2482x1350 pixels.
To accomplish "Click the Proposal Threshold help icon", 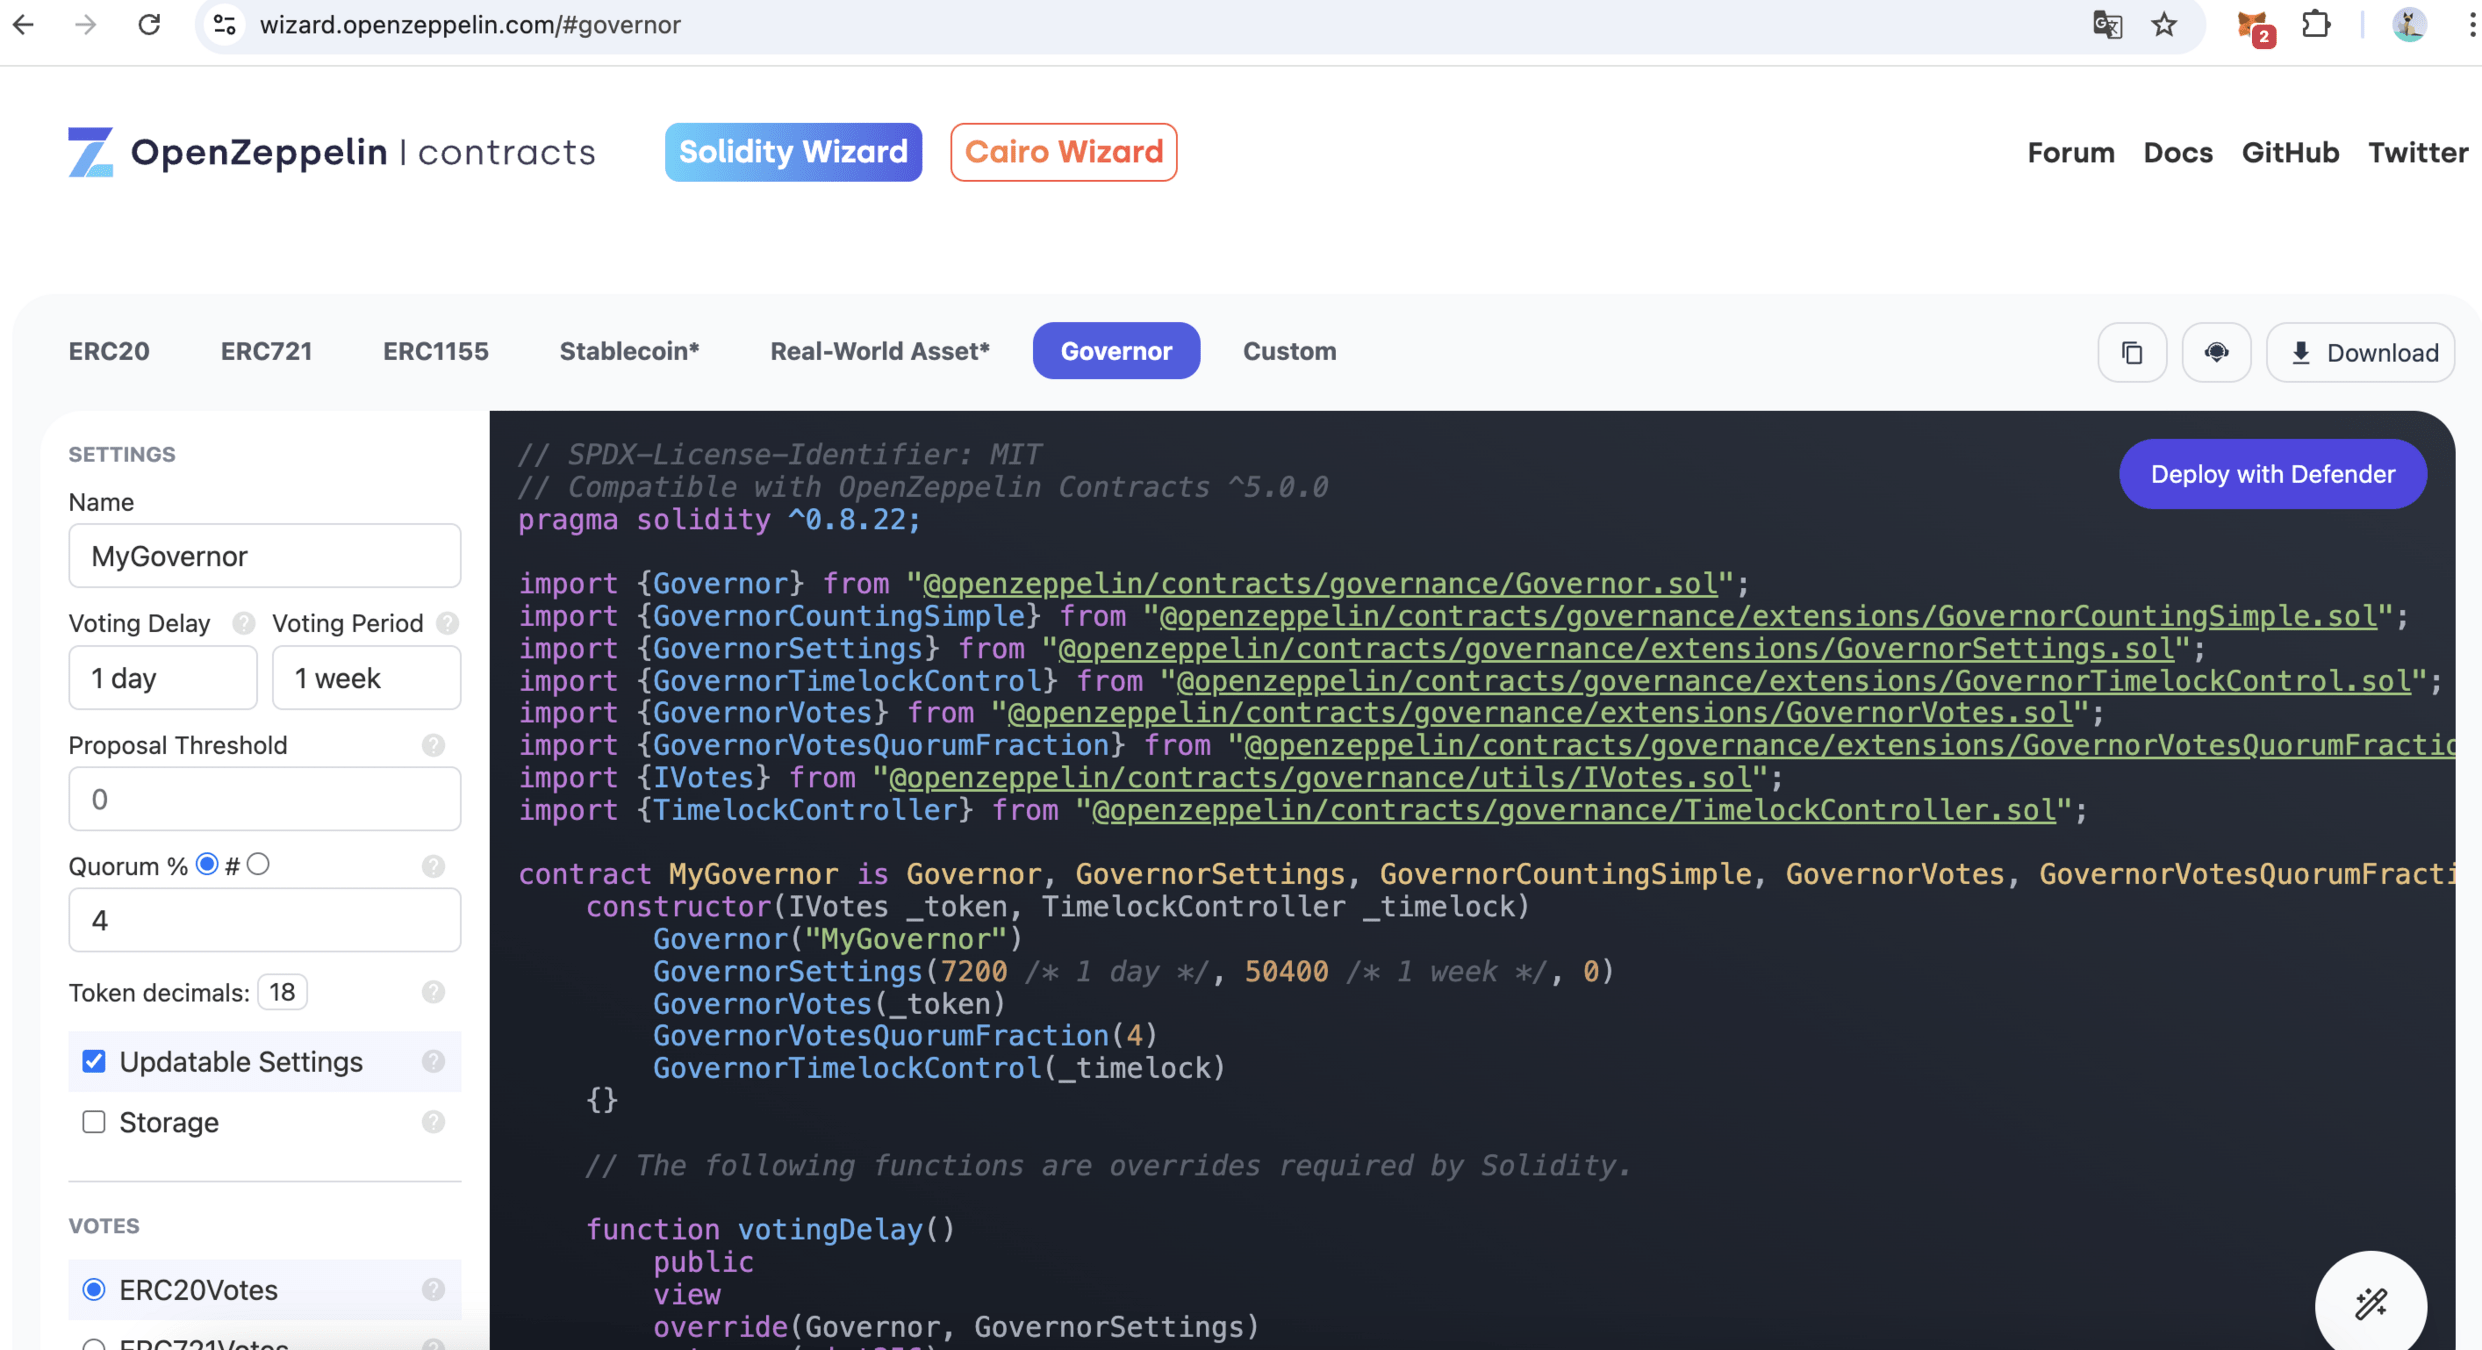I will click(x=433, y=745).
